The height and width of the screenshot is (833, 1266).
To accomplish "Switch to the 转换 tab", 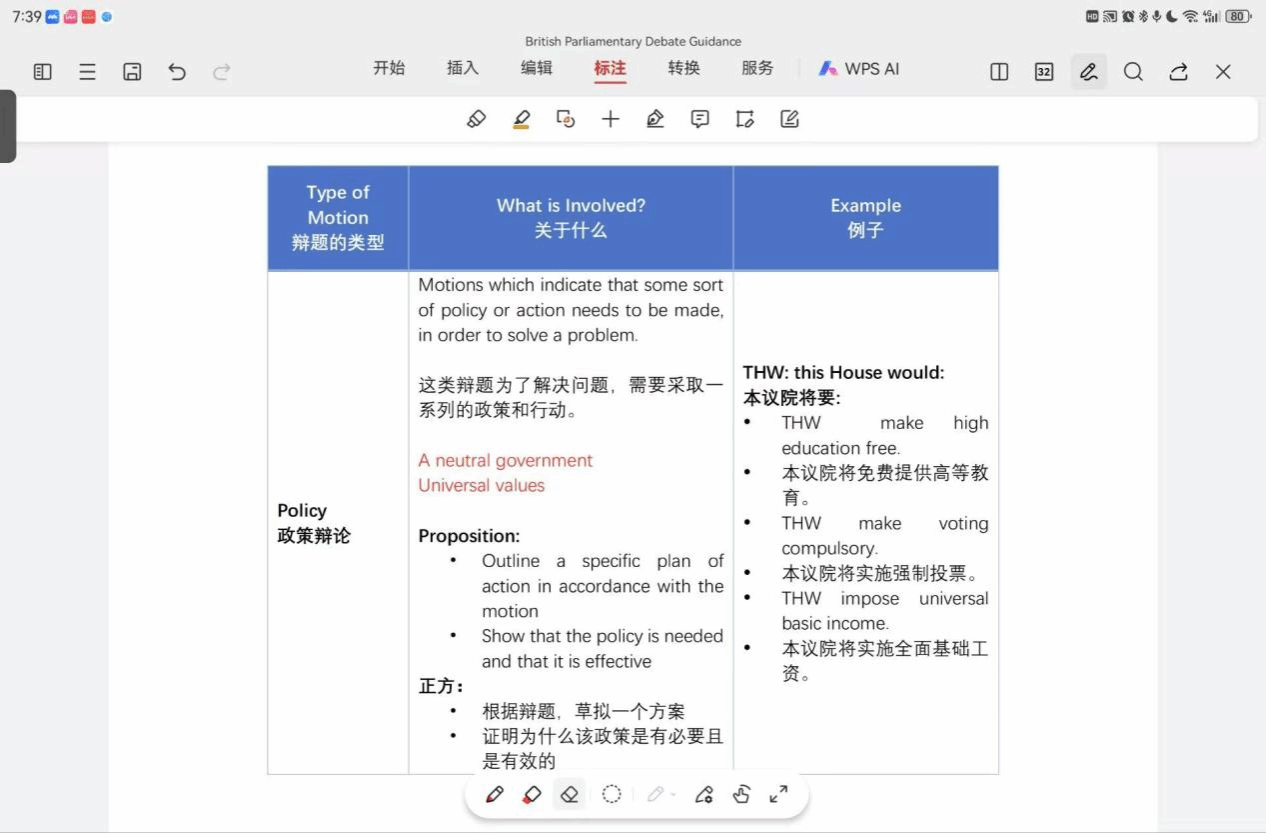I will pyautogui.click(x=684, y=68).
